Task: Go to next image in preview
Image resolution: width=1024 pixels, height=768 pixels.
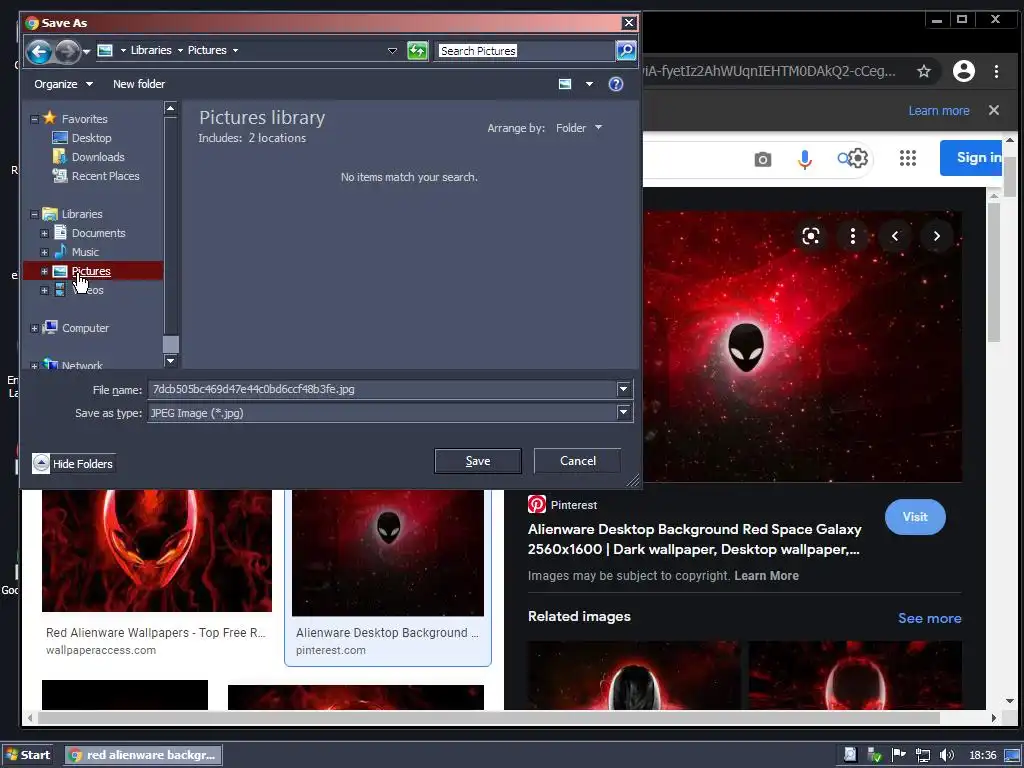Action: tap(936, 236)
